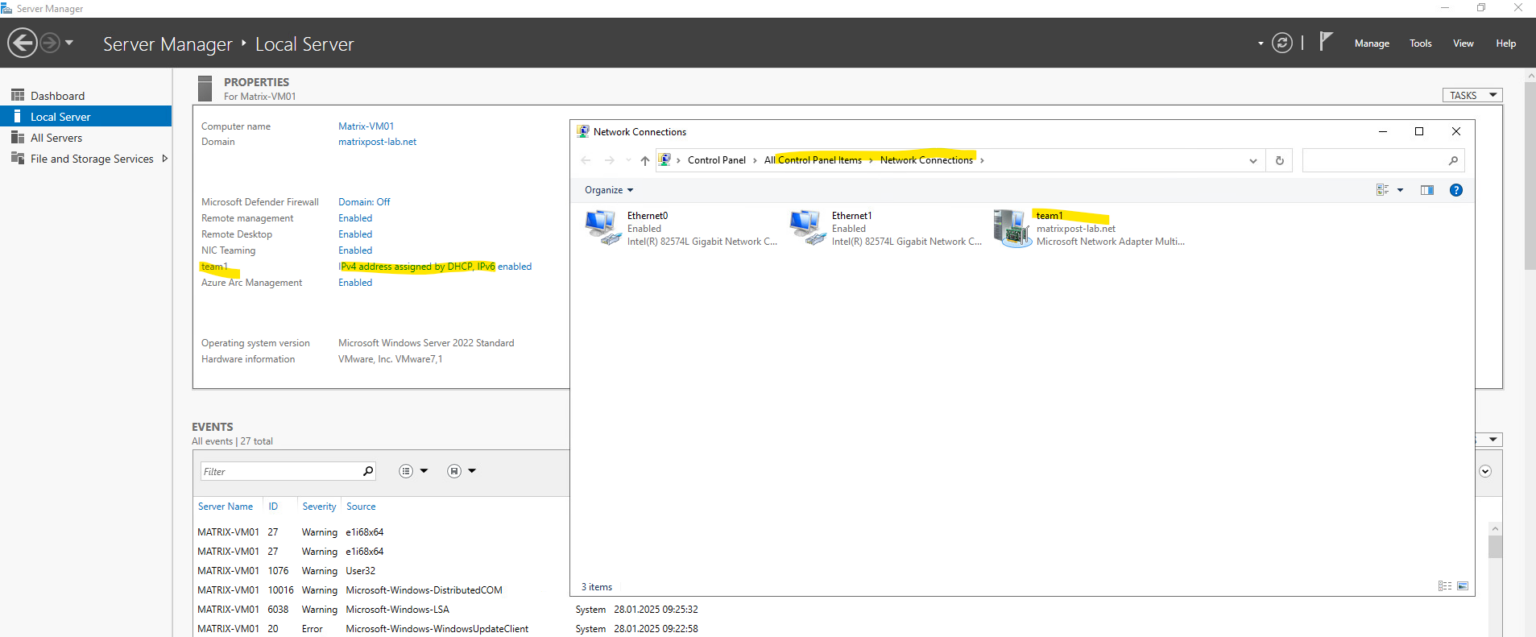Open the Manage menu
The image size is (1536, 637).
point(1371,43)
